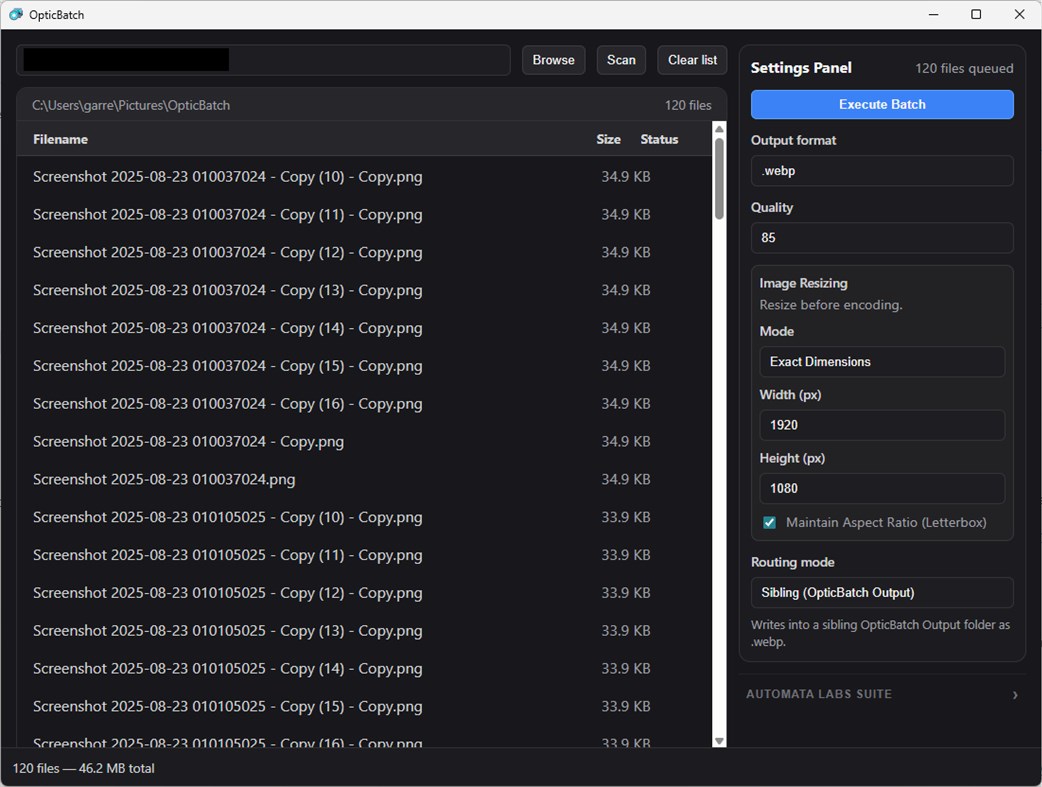The image size is (1042, 787).
Task: Click the OpticBatch logo in the title bar
Action: [x=16, y=14]
